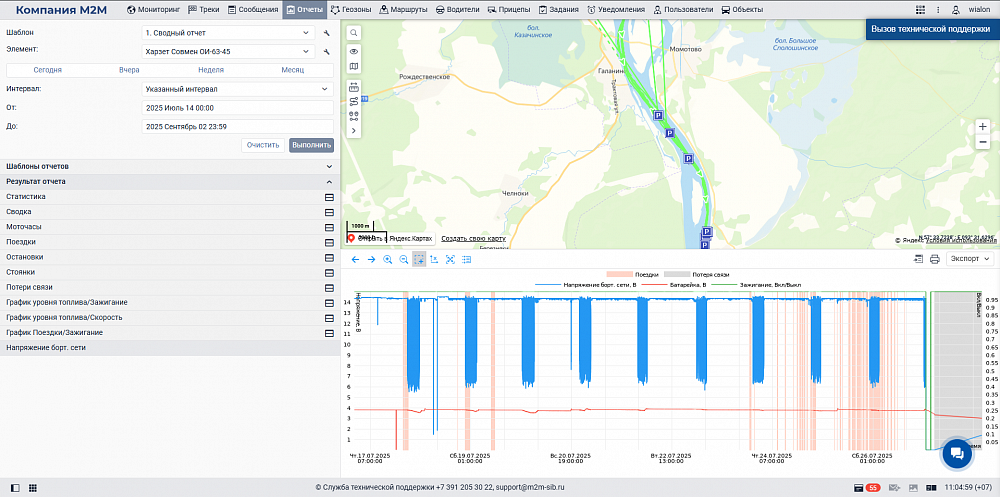Select the Месяц interval
Viewport: 1000px width, 497px height.
tap(293, 70)
